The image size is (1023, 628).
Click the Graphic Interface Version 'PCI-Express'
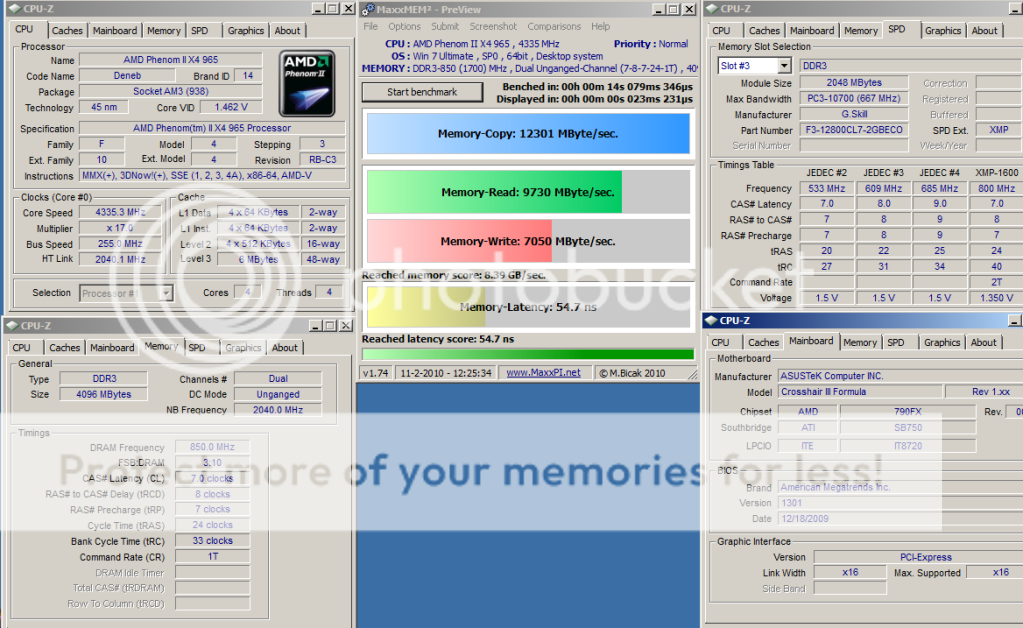tap(918, 558)
